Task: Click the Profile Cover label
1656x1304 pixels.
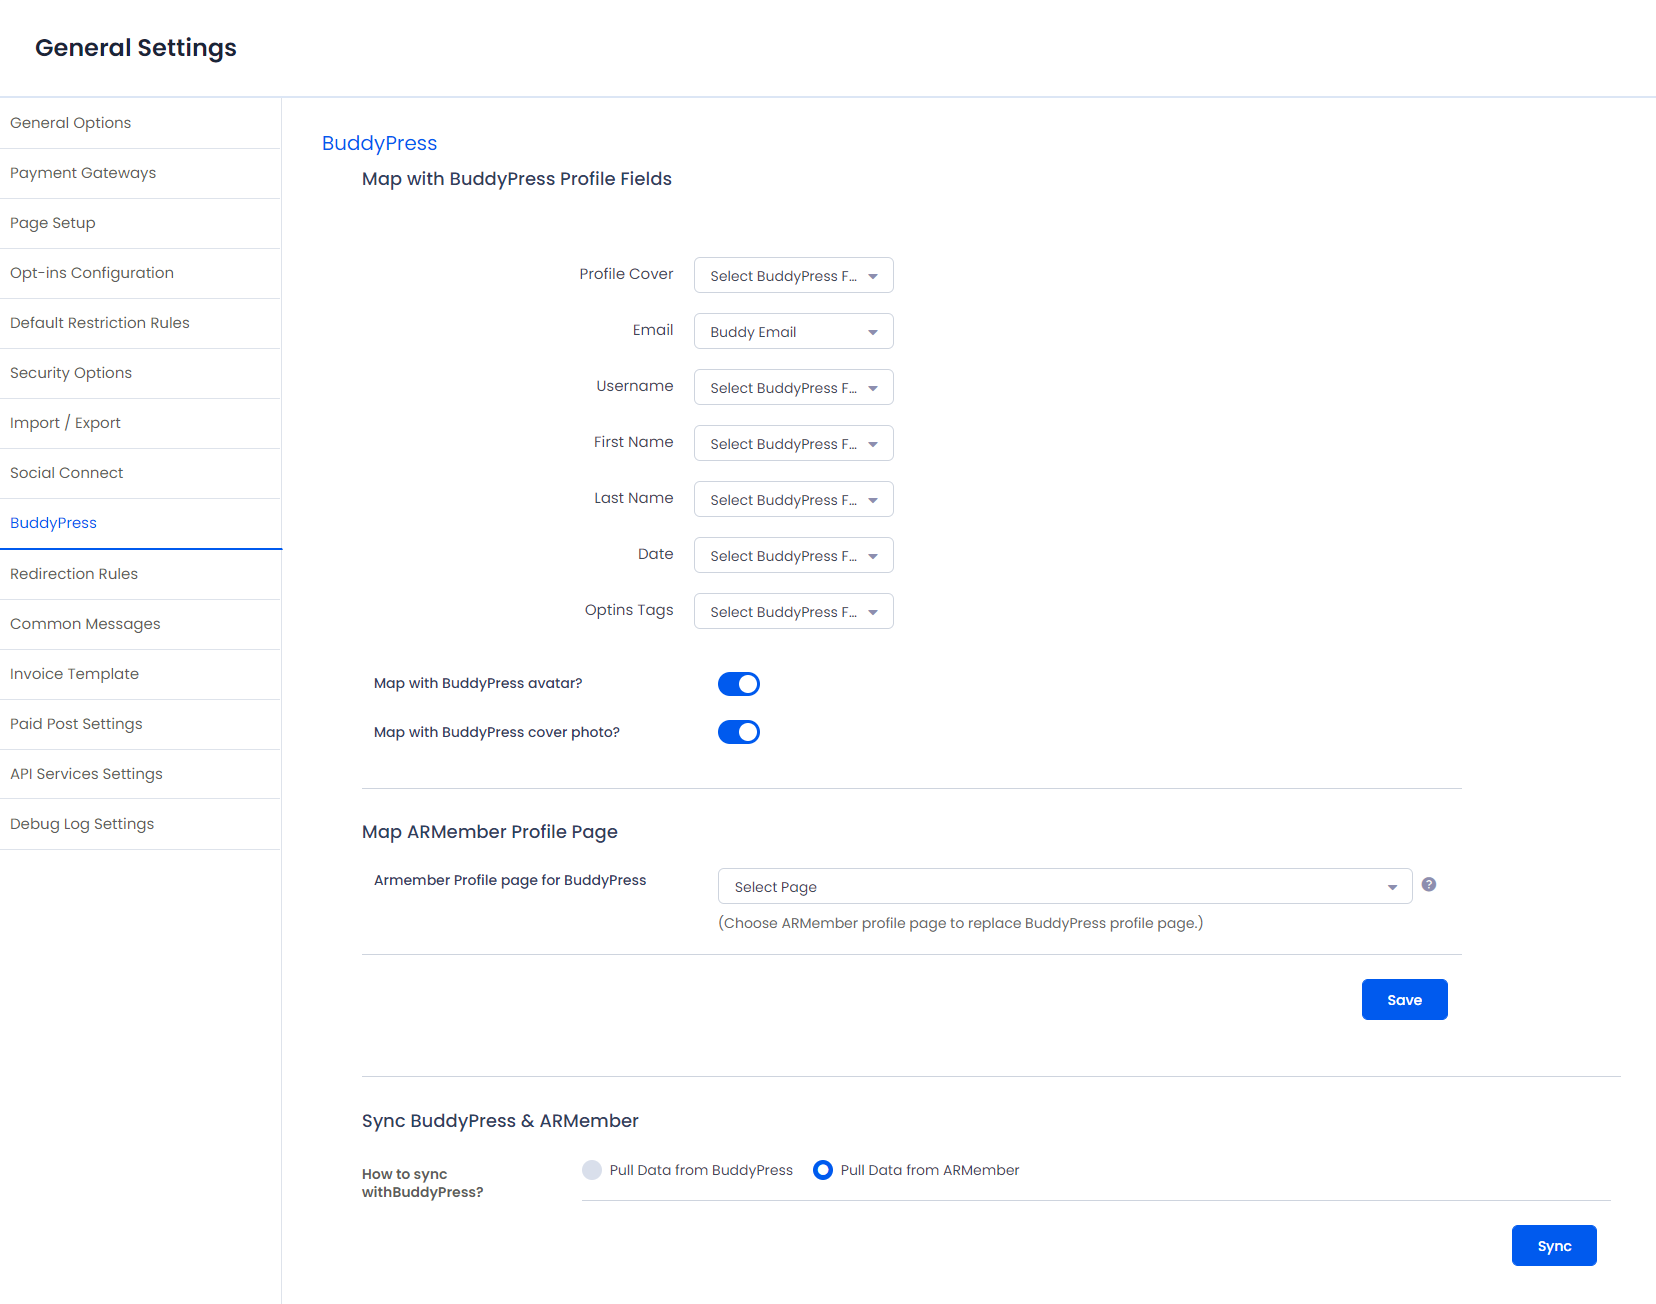Action: 626,274
